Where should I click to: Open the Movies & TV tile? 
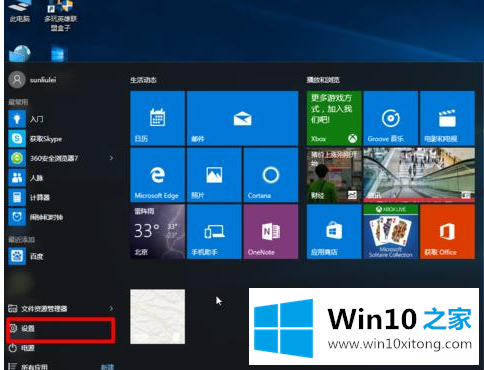coord(447,118)
